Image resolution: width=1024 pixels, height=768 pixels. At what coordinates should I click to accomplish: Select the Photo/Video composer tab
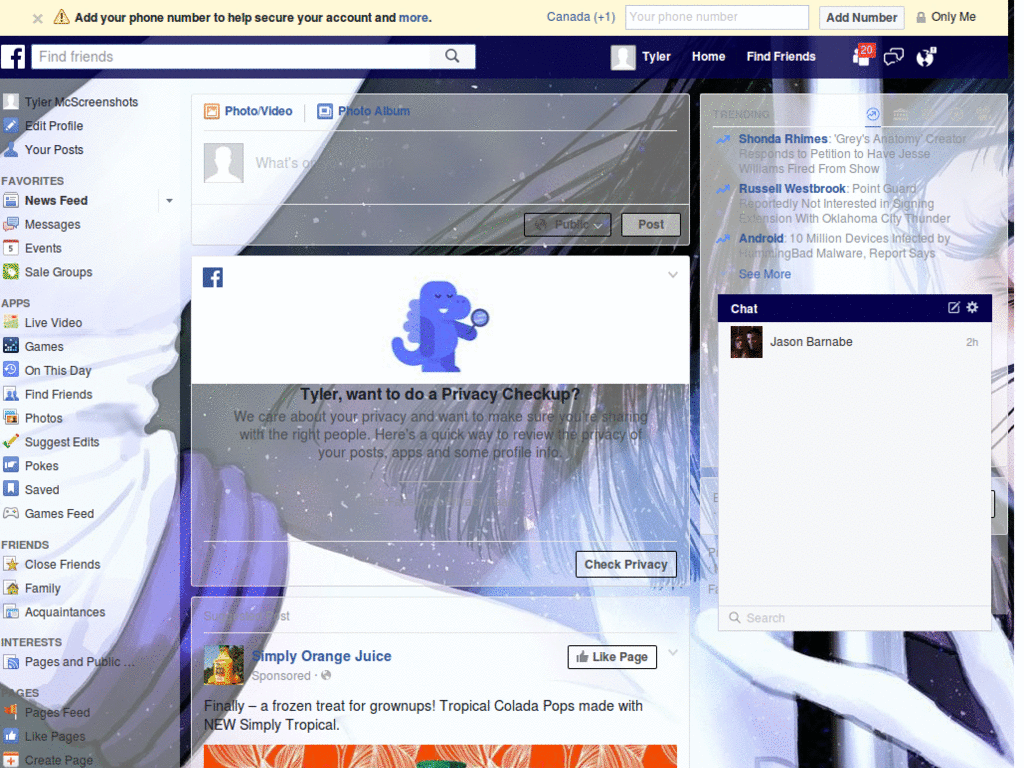(x=248, y=112)
